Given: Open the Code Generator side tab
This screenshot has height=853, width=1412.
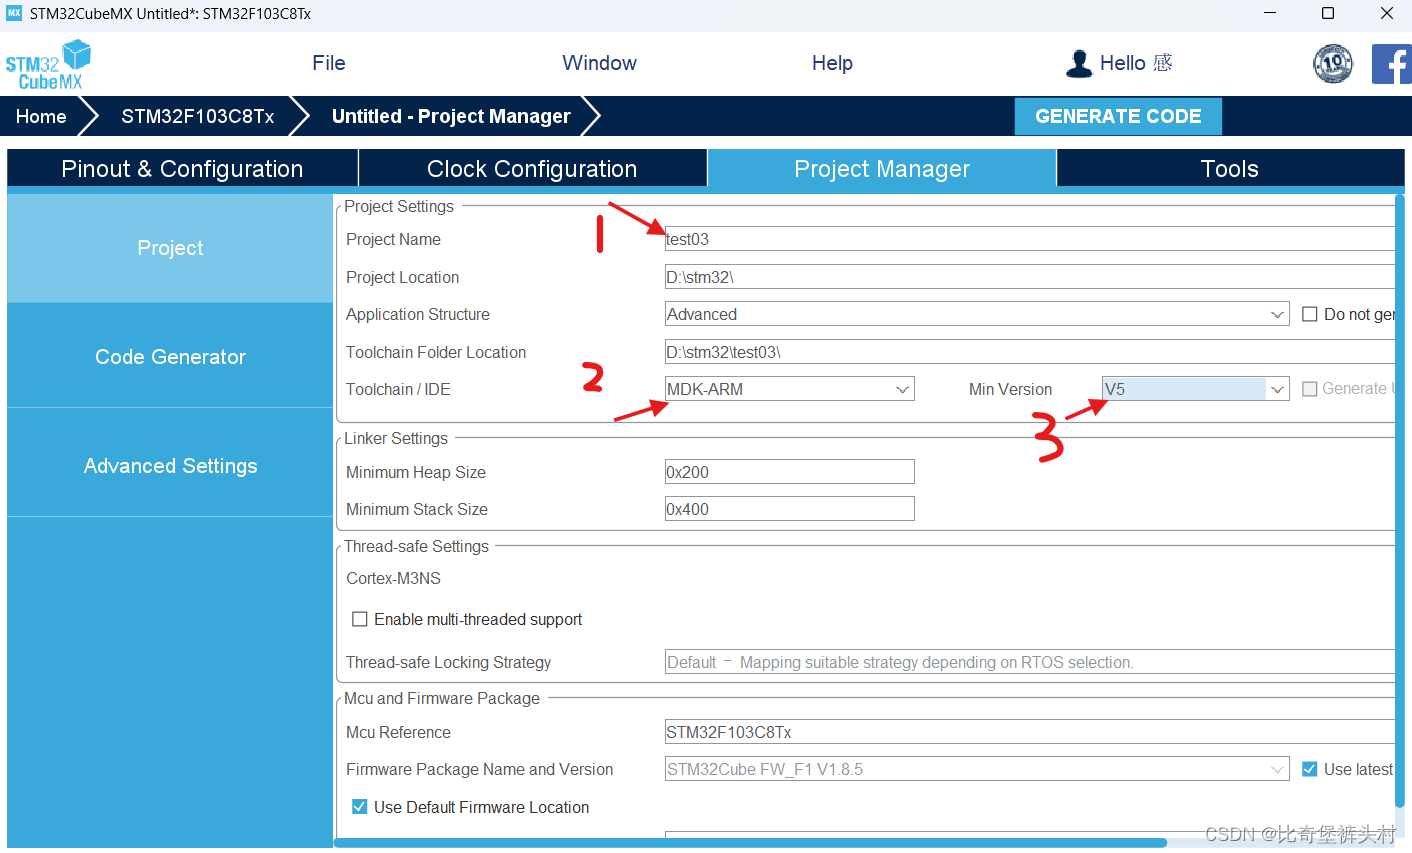Looking at the screenshot, I should 170,357.
